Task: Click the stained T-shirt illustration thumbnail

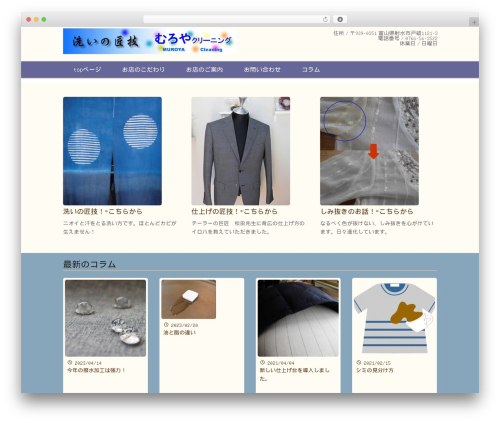Action: point(394,318)
